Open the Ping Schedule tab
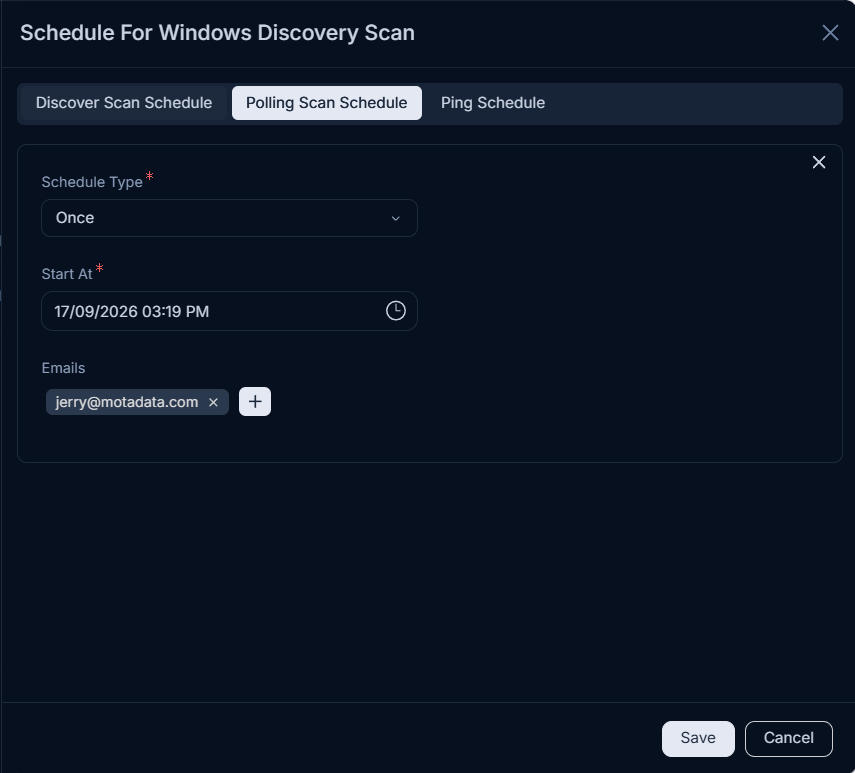Image resolution: width=855 pixels, height=773 pixels. (x=493, y=103)
